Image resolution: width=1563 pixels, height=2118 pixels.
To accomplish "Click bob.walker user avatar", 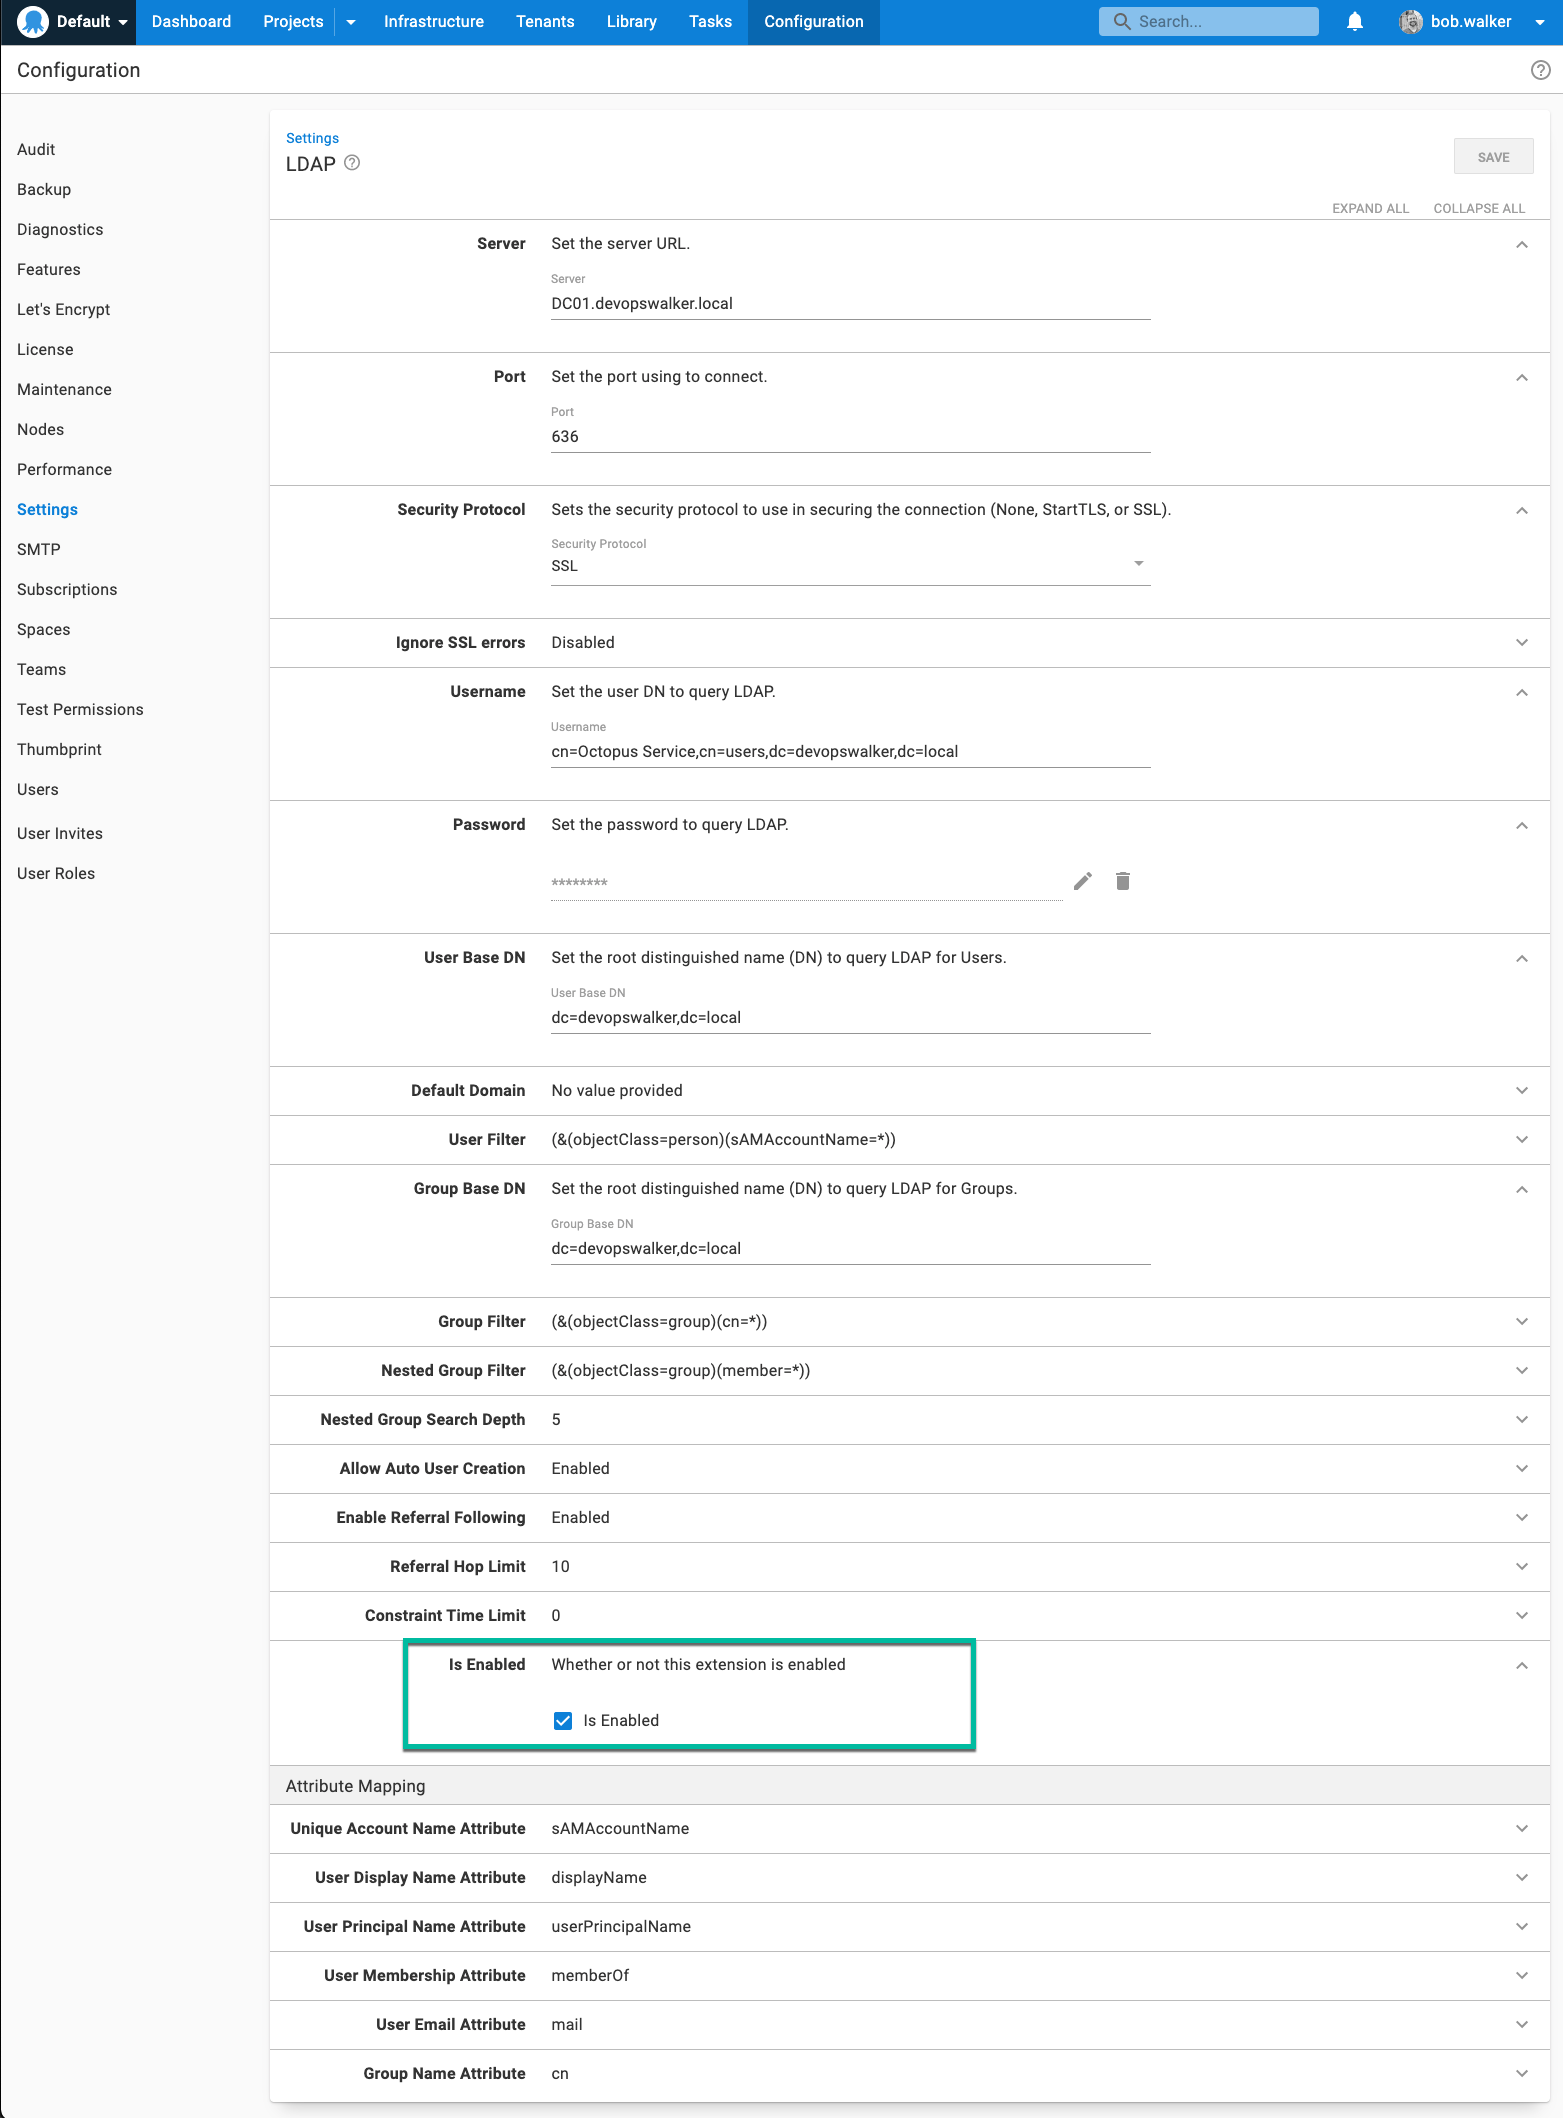I will pyautogui.click(x=1411, y=21).
